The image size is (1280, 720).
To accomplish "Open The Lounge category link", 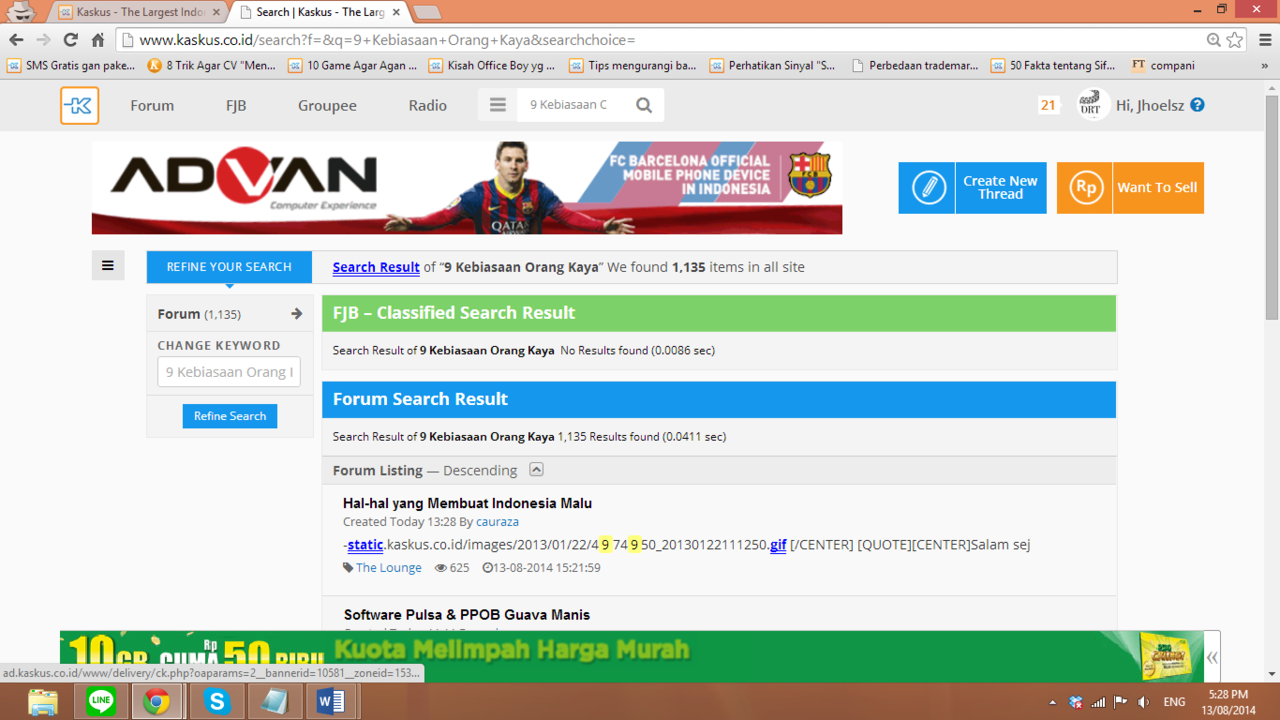I will [x=389, y=567].
